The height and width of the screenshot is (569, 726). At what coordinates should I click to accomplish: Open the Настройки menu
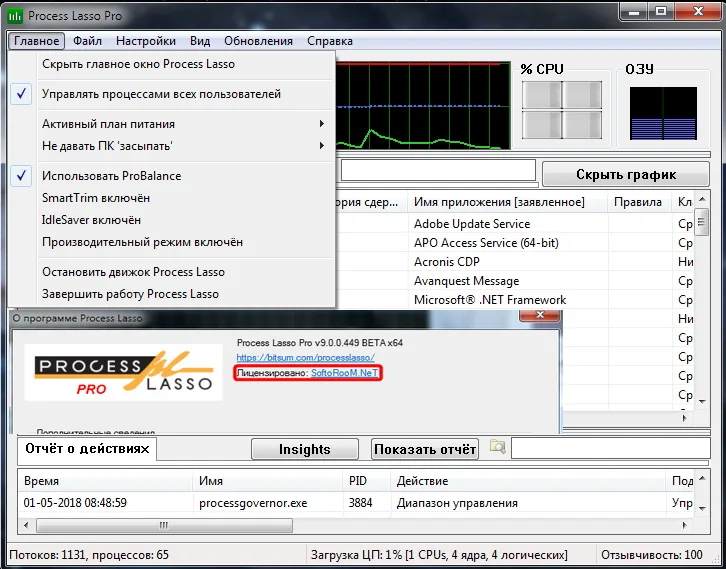tap(146, 41)
